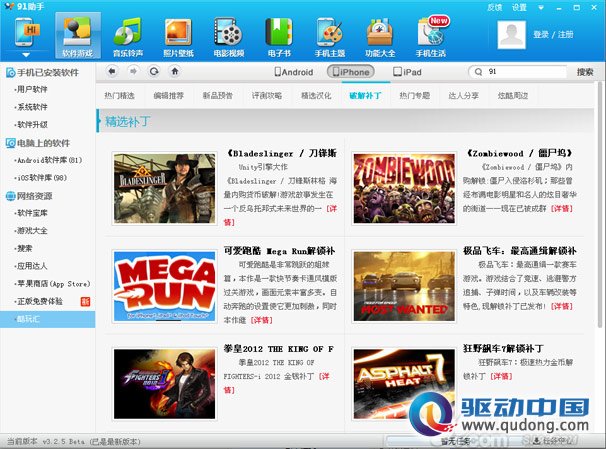Open Most Wanted game thumbnail
606x449 pixels.
coord(404,286)
